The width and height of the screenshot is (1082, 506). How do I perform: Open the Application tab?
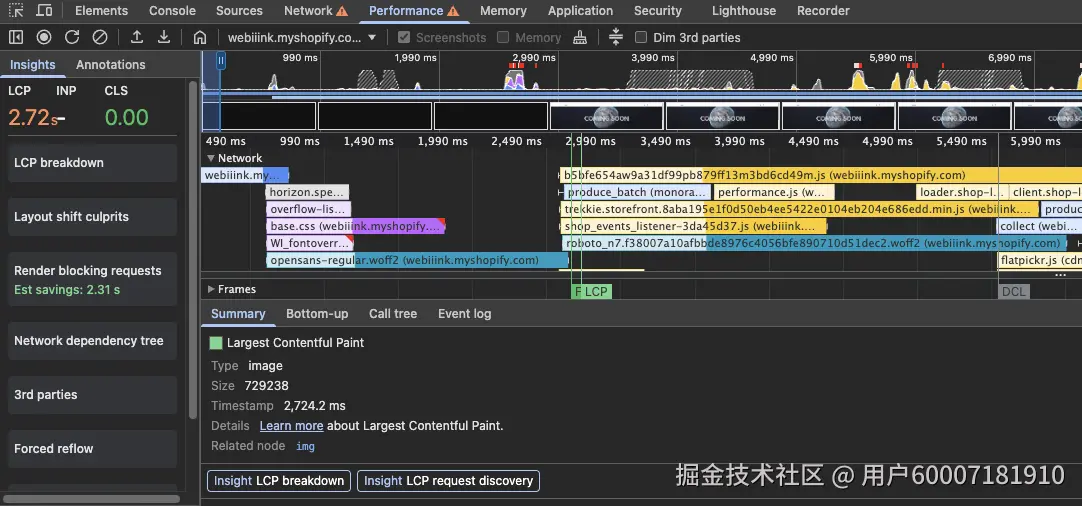pos(580,10)
